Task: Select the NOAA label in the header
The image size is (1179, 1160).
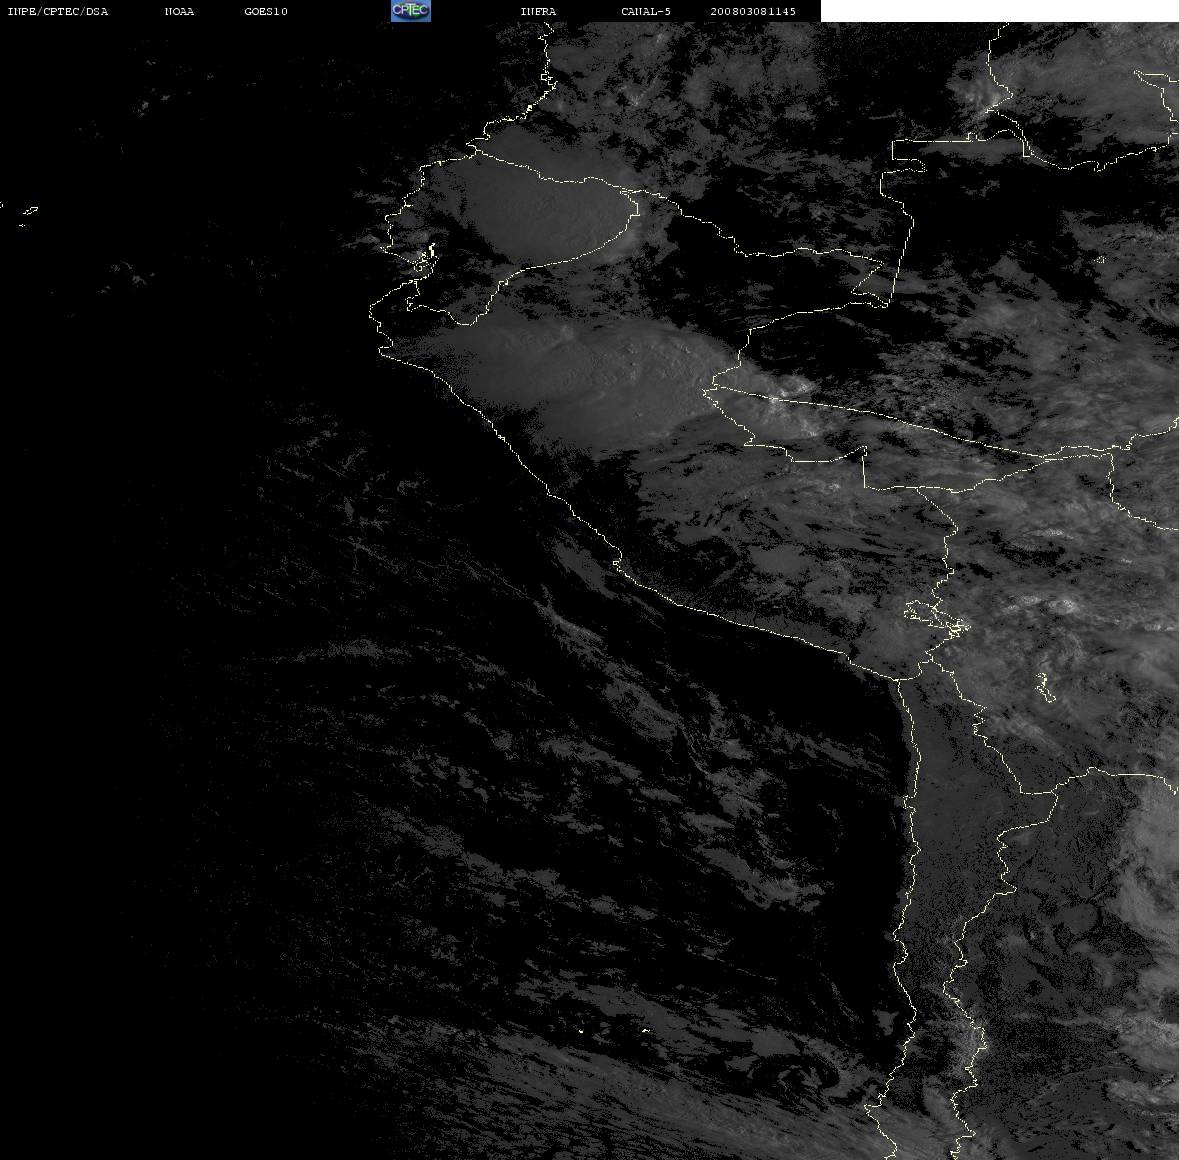Action: (x=179, y=11)
